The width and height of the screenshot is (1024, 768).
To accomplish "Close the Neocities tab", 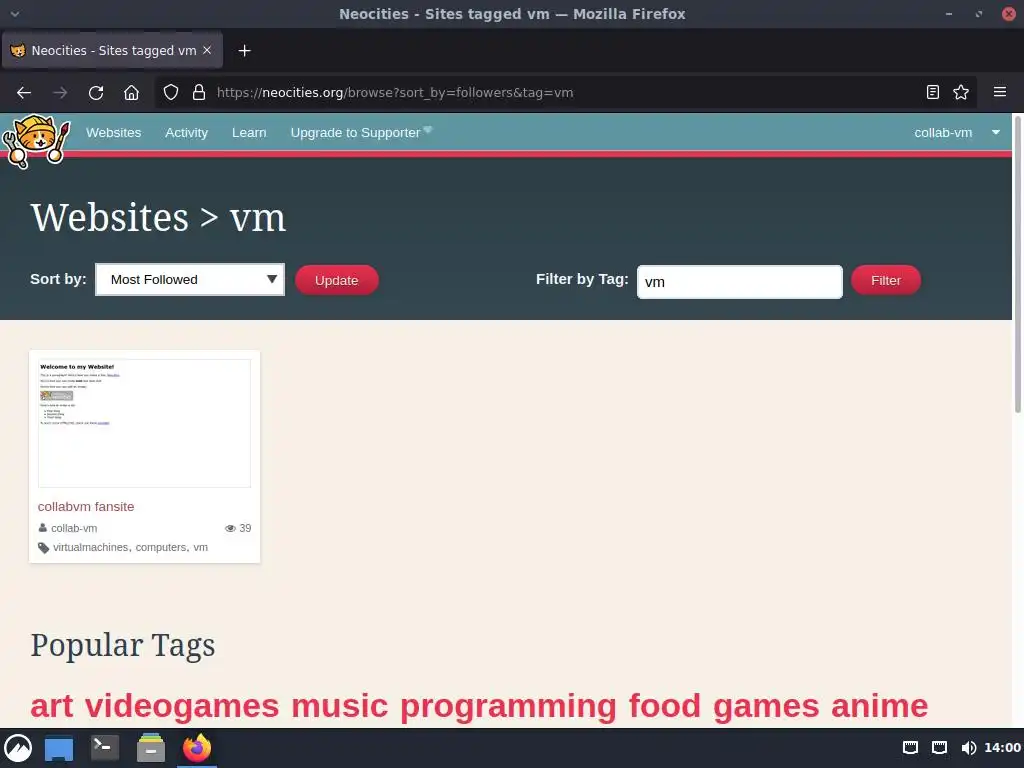I will (x=207, y=50).
